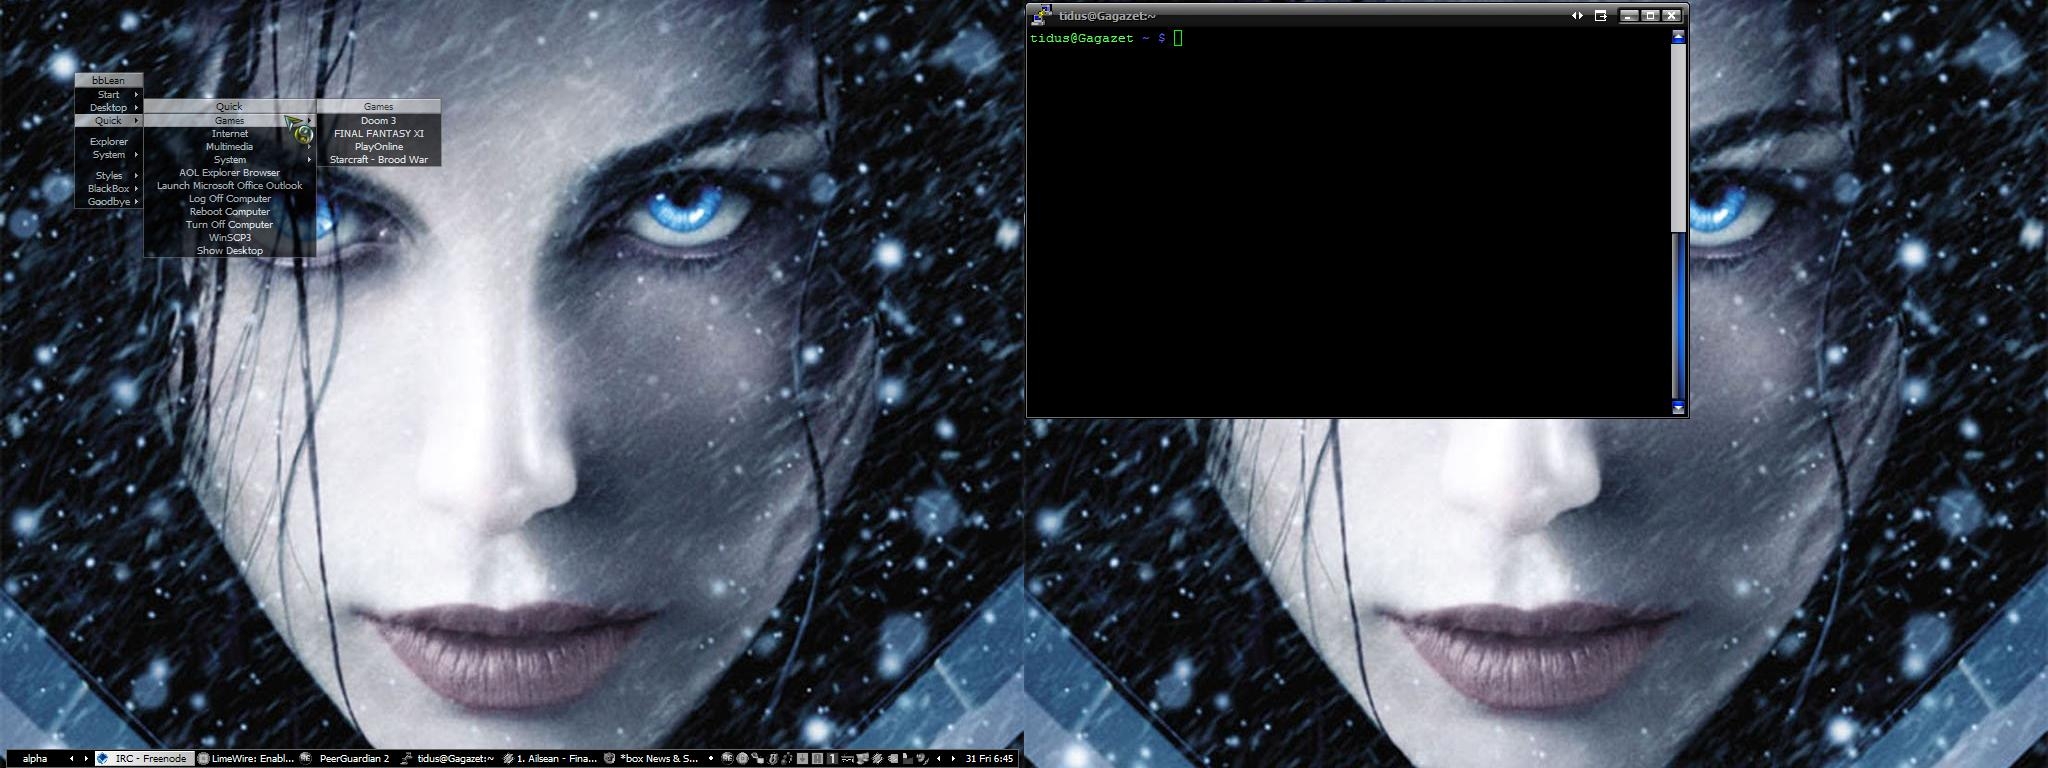
Task: Click the terminal scrollbar down arrow
Action: [x=1678, y=407]
